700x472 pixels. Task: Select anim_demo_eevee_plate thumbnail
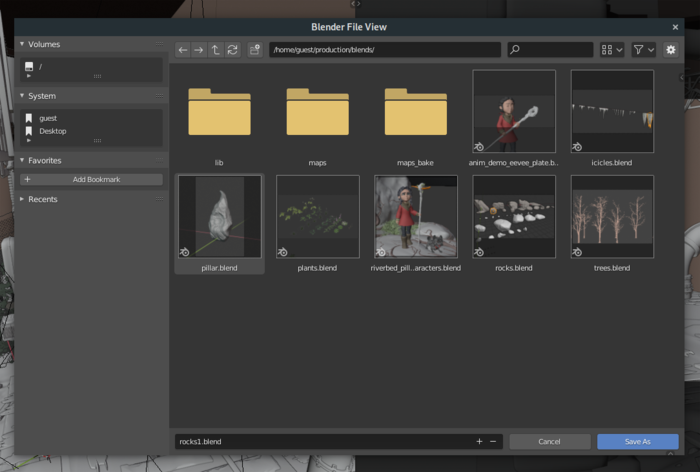point(514,111)
